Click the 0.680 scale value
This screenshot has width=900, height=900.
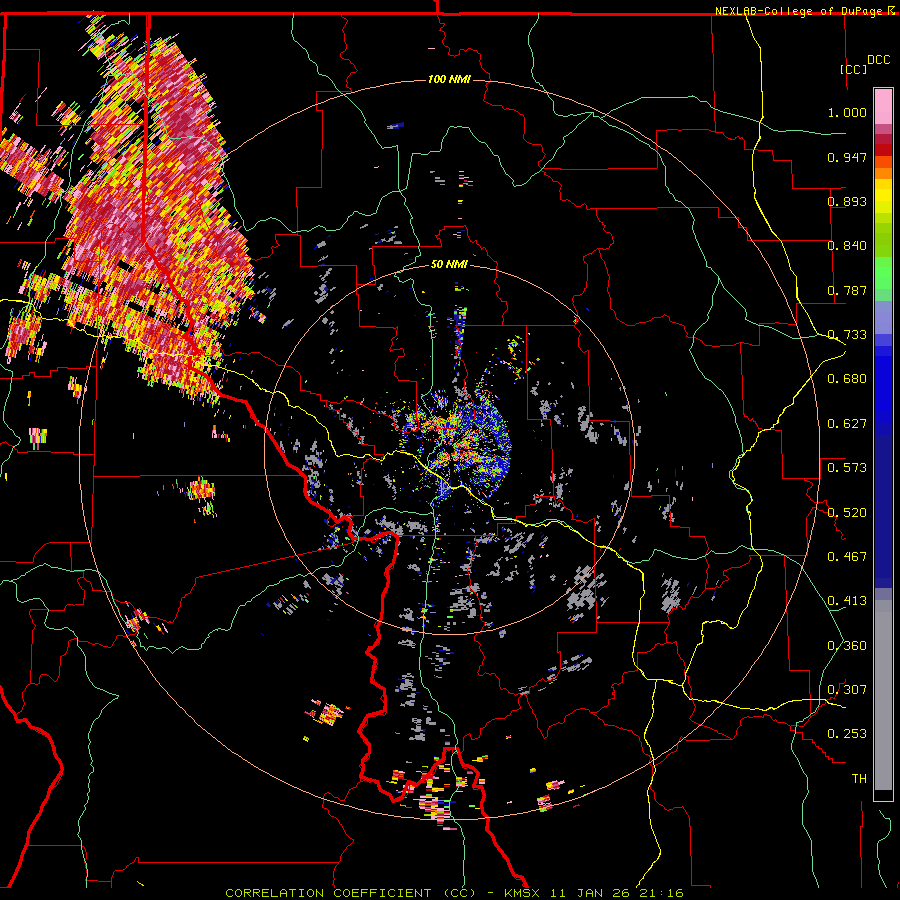[847, 379]
